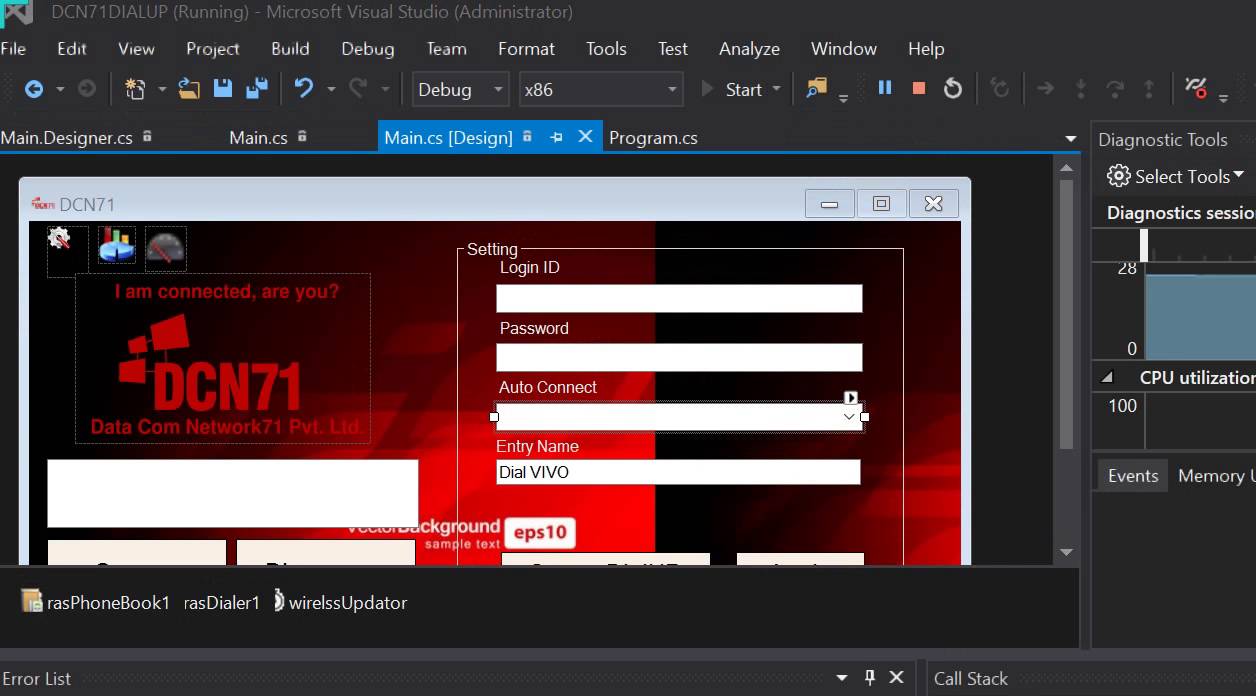This screenshot has height=696, width=1256.
Task: Switch to Memory Usage tab
Action: click(1216, 475)
